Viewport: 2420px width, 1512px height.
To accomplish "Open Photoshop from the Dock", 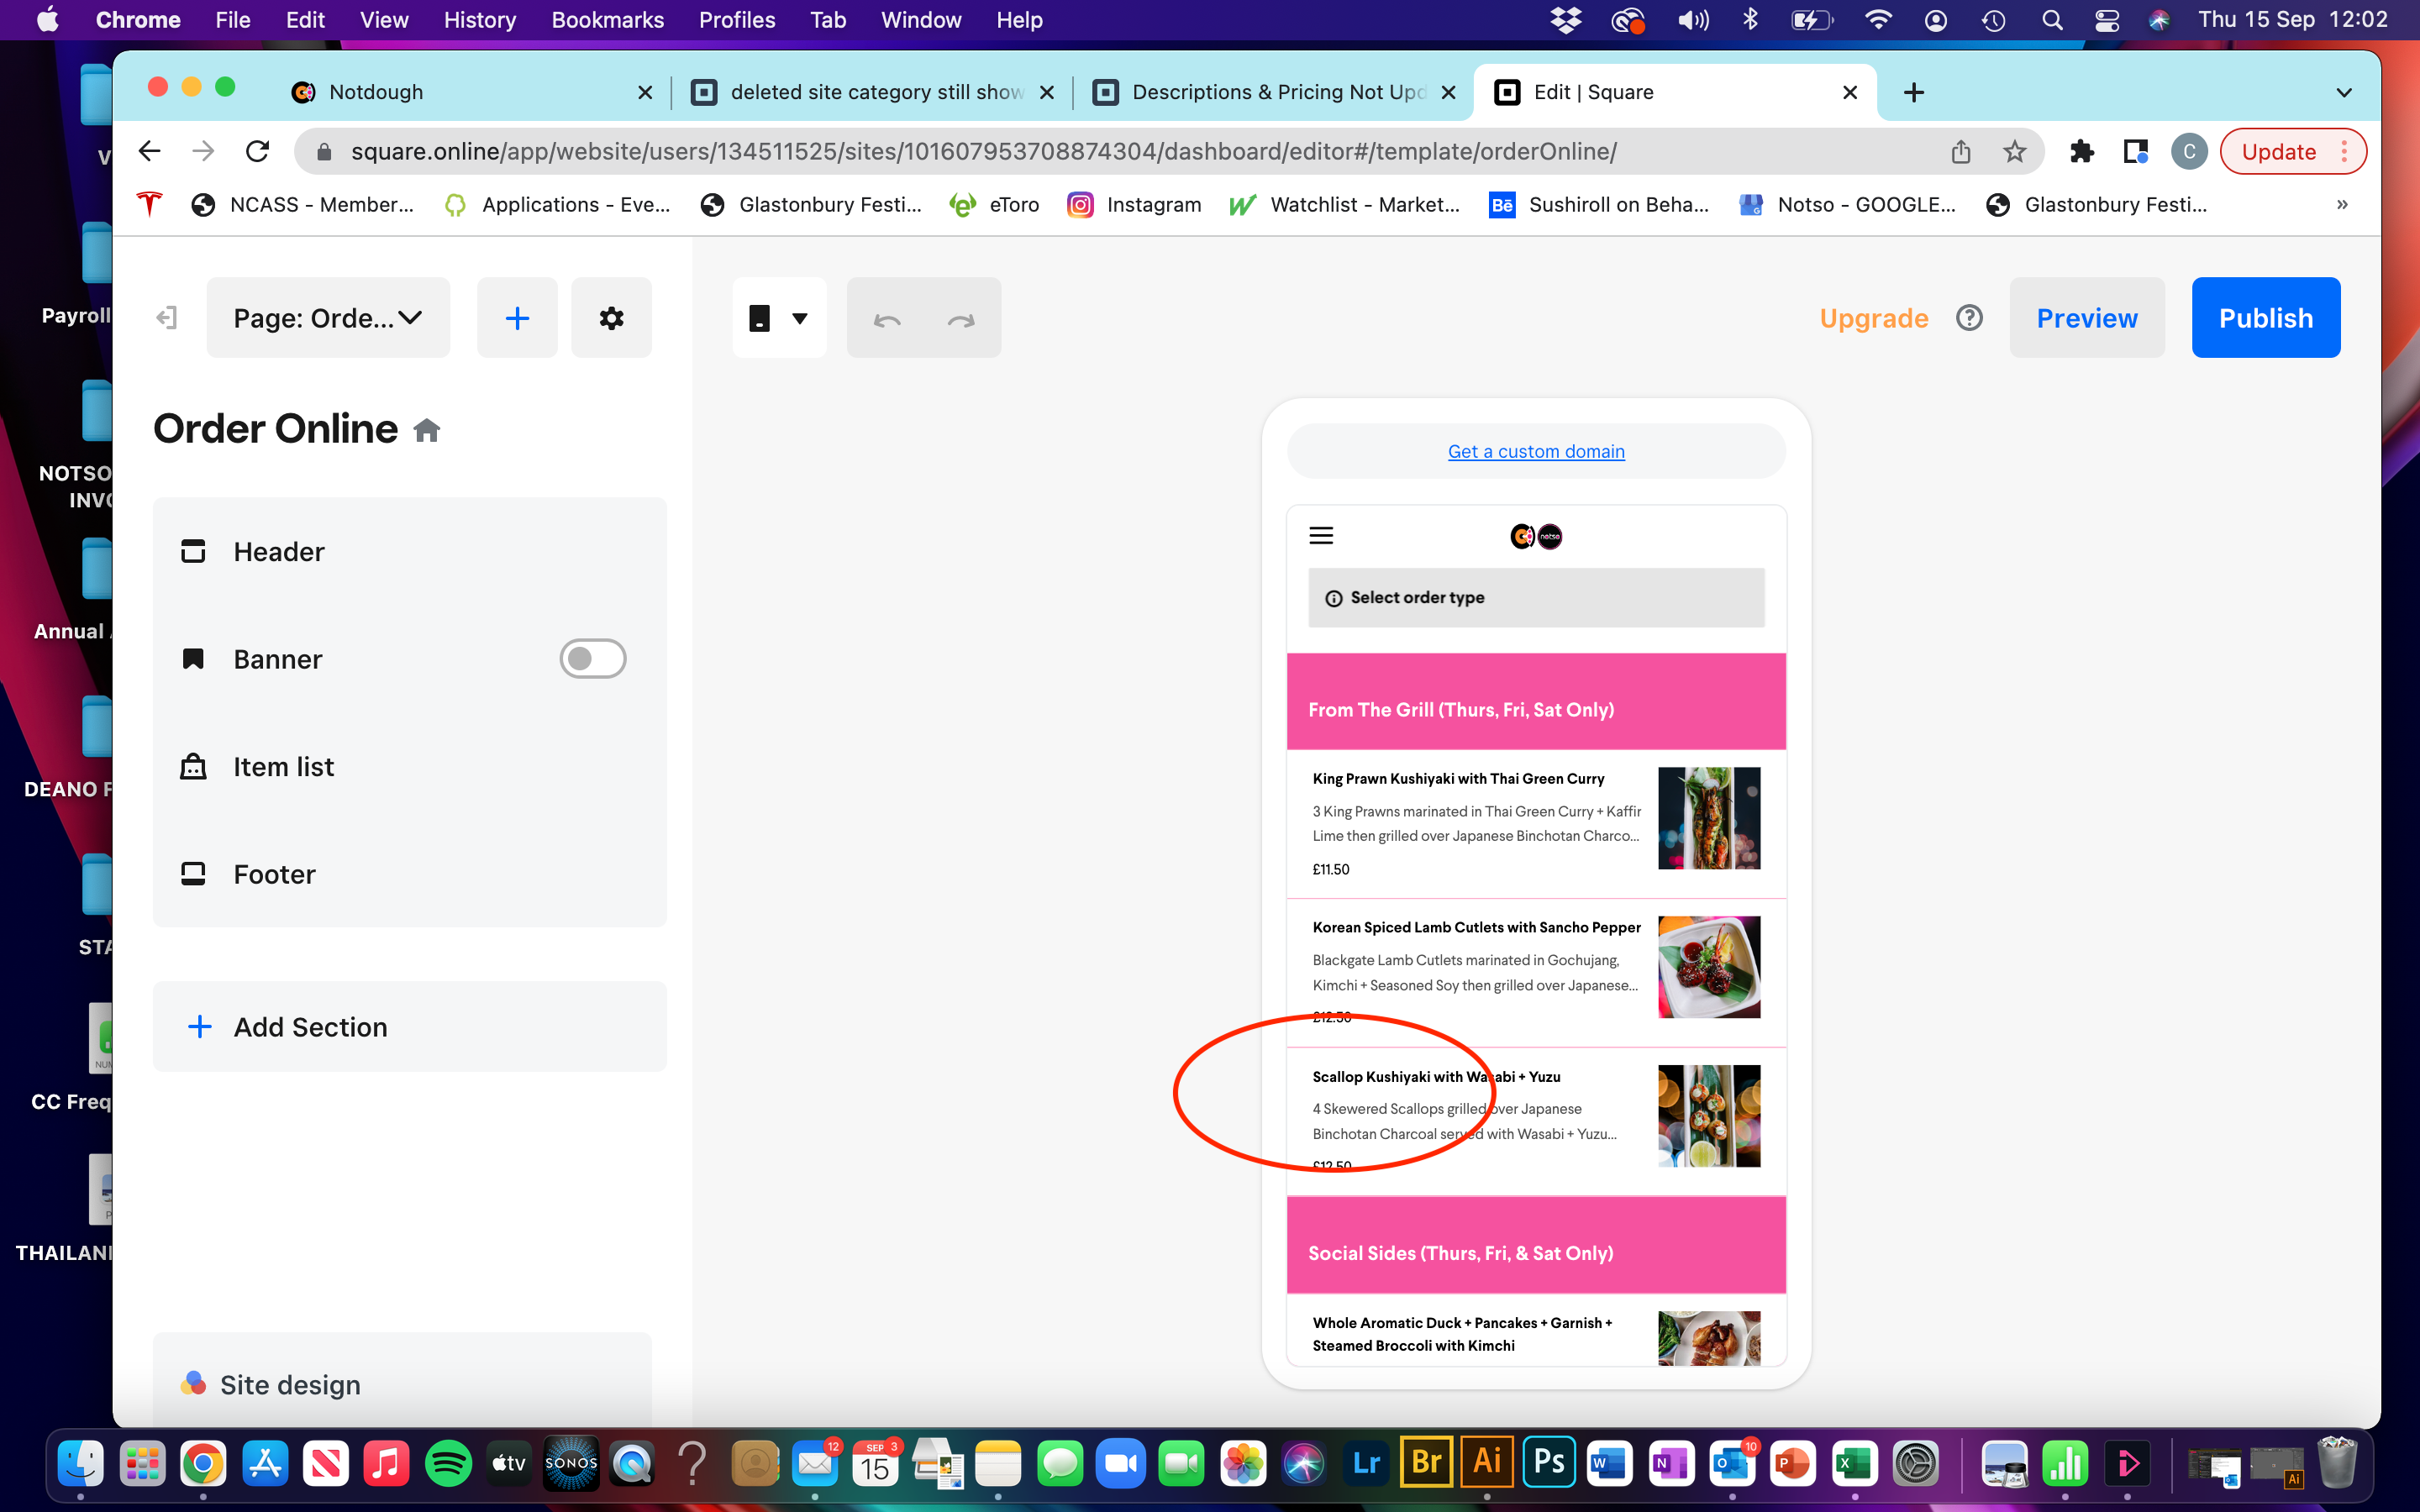I will (1549, 1461).
